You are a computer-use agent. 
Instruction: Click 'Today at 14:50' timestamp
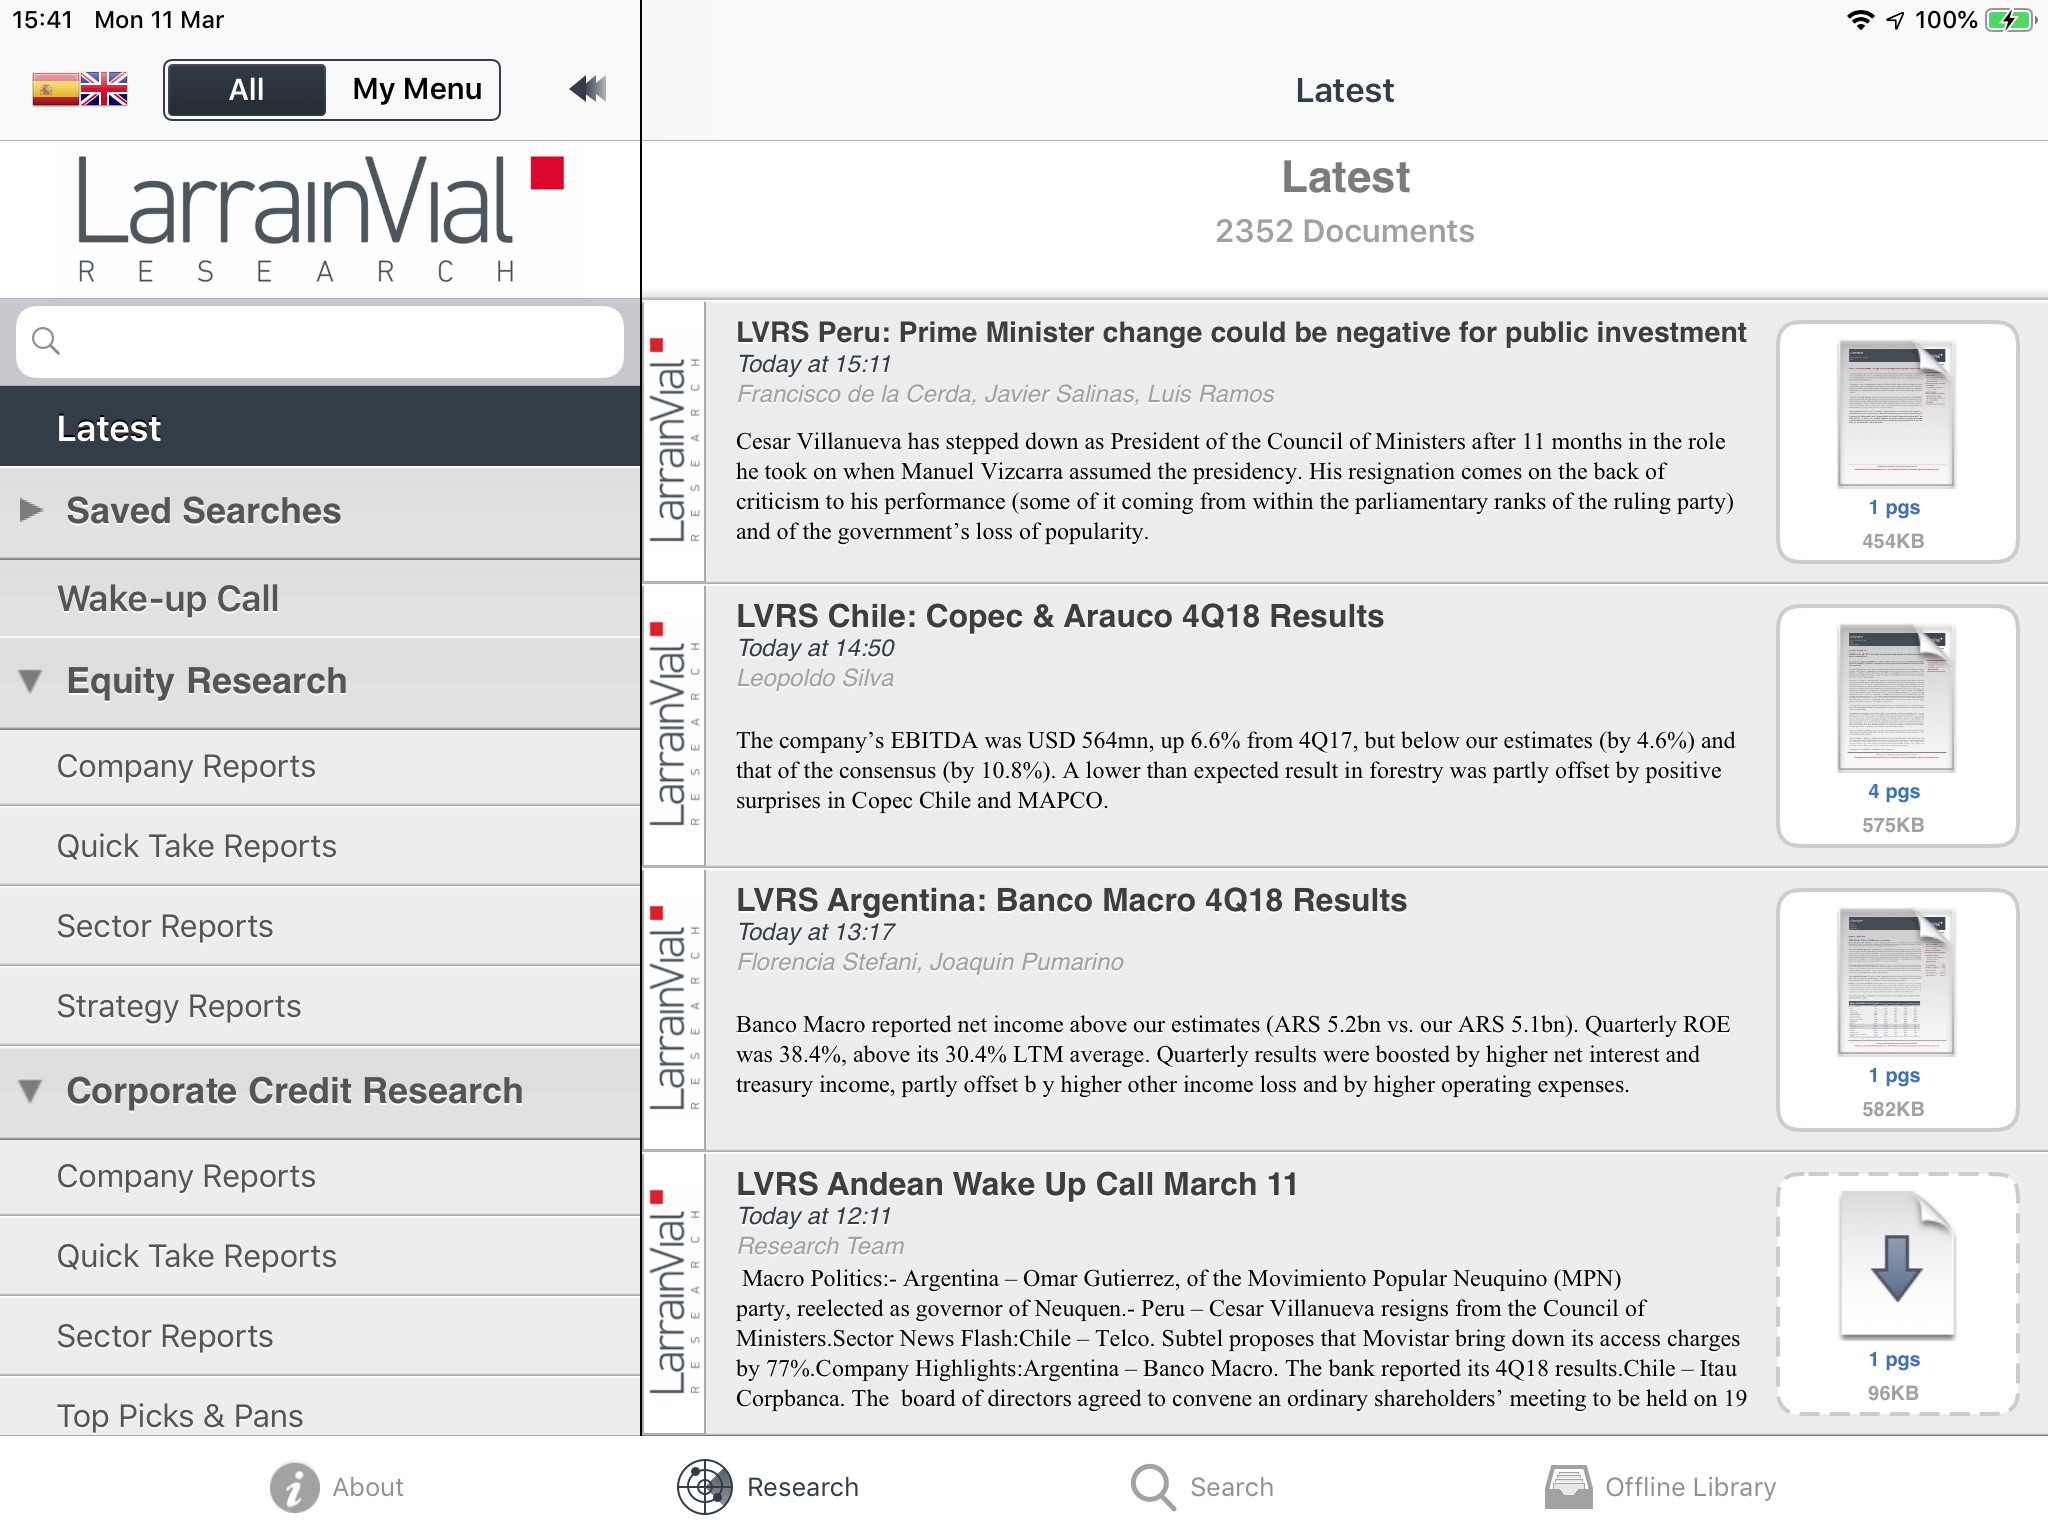(816, 648)
